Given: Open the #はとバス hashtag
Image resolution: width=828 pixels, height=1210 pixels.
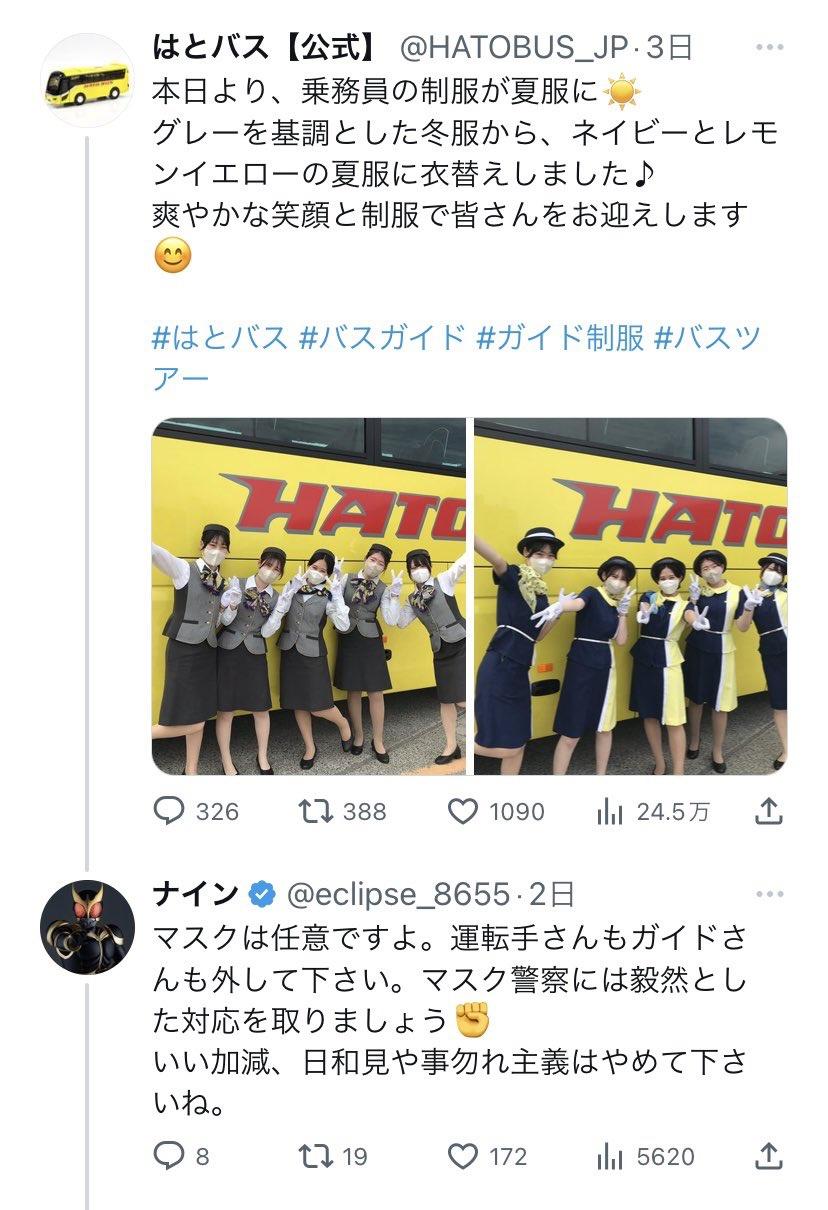Looking at the screenshot, I should [x=220, y=337].
